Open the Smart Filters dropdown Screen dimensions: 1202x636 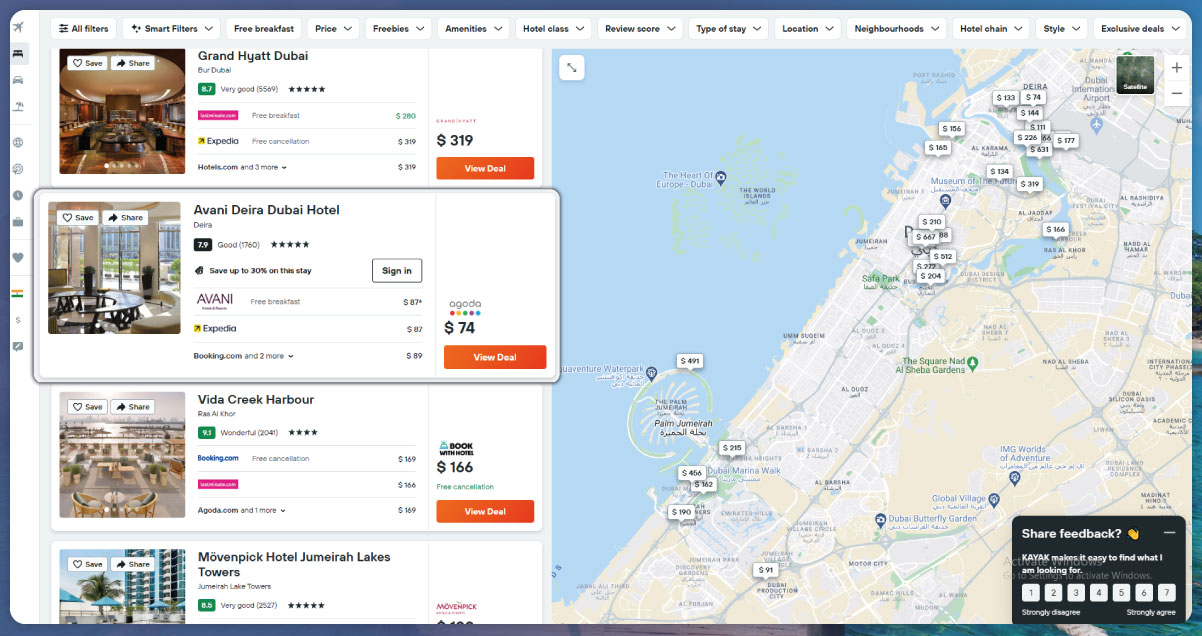(x=171, y=29)
